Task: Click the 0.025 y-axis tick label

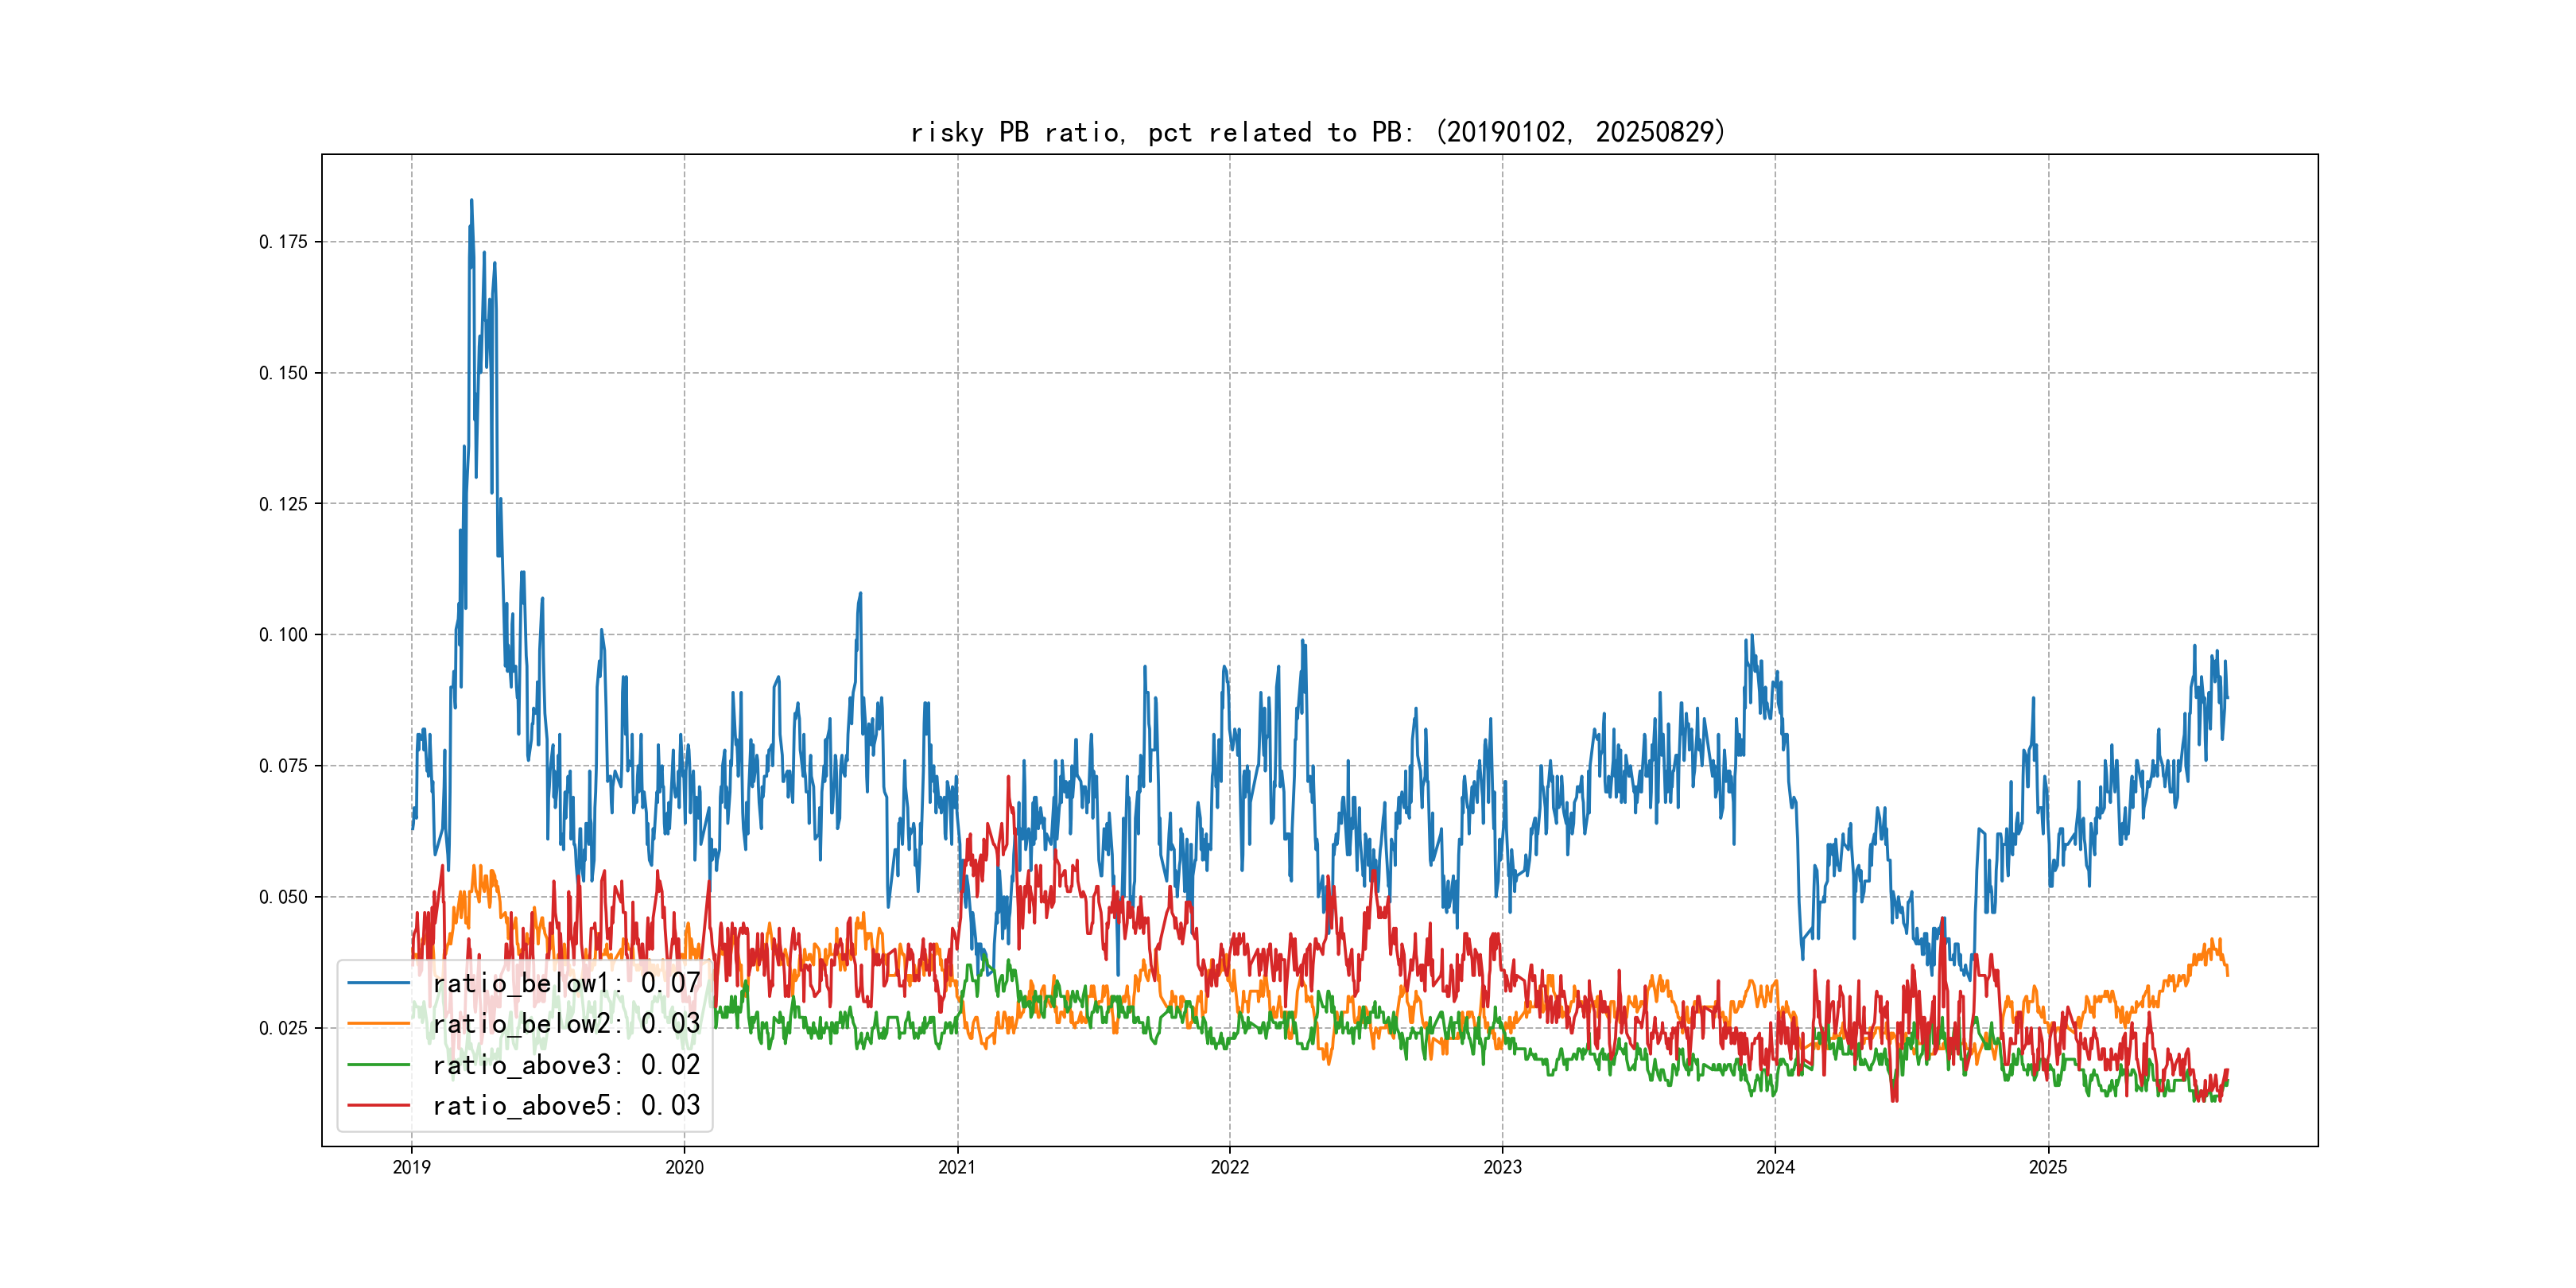Action: coord(283,1028)
